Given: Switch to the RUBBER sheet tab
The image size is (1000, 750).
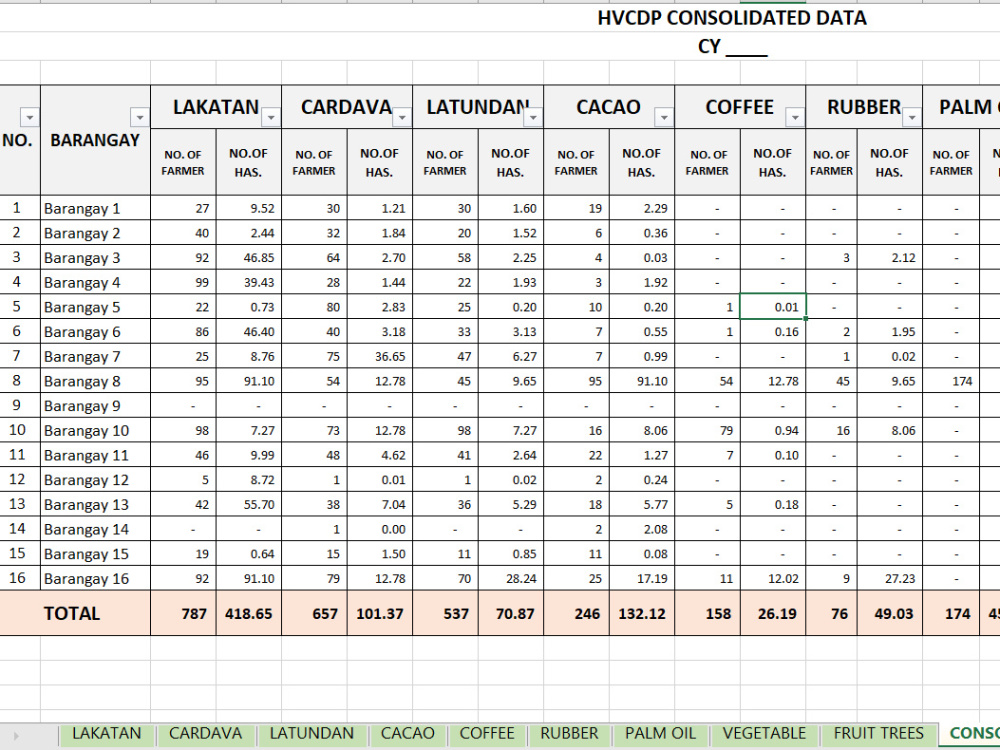Looking at the screenshot, I should (569, 734).
